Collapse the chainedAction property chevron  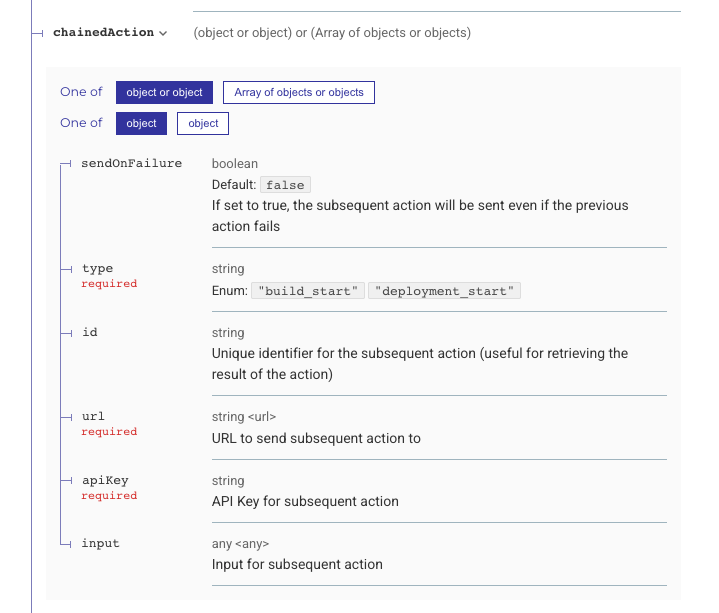[163, 33]
